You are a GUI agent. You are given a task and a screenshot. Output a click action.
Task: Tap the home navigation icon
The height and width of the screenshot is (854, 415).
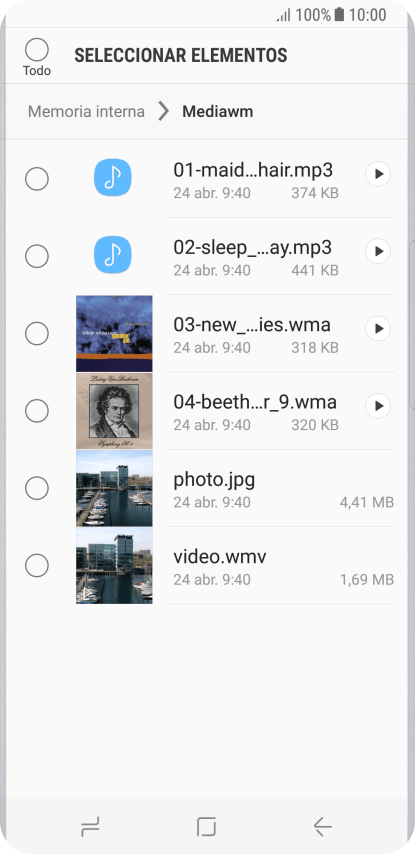point(206,827)
